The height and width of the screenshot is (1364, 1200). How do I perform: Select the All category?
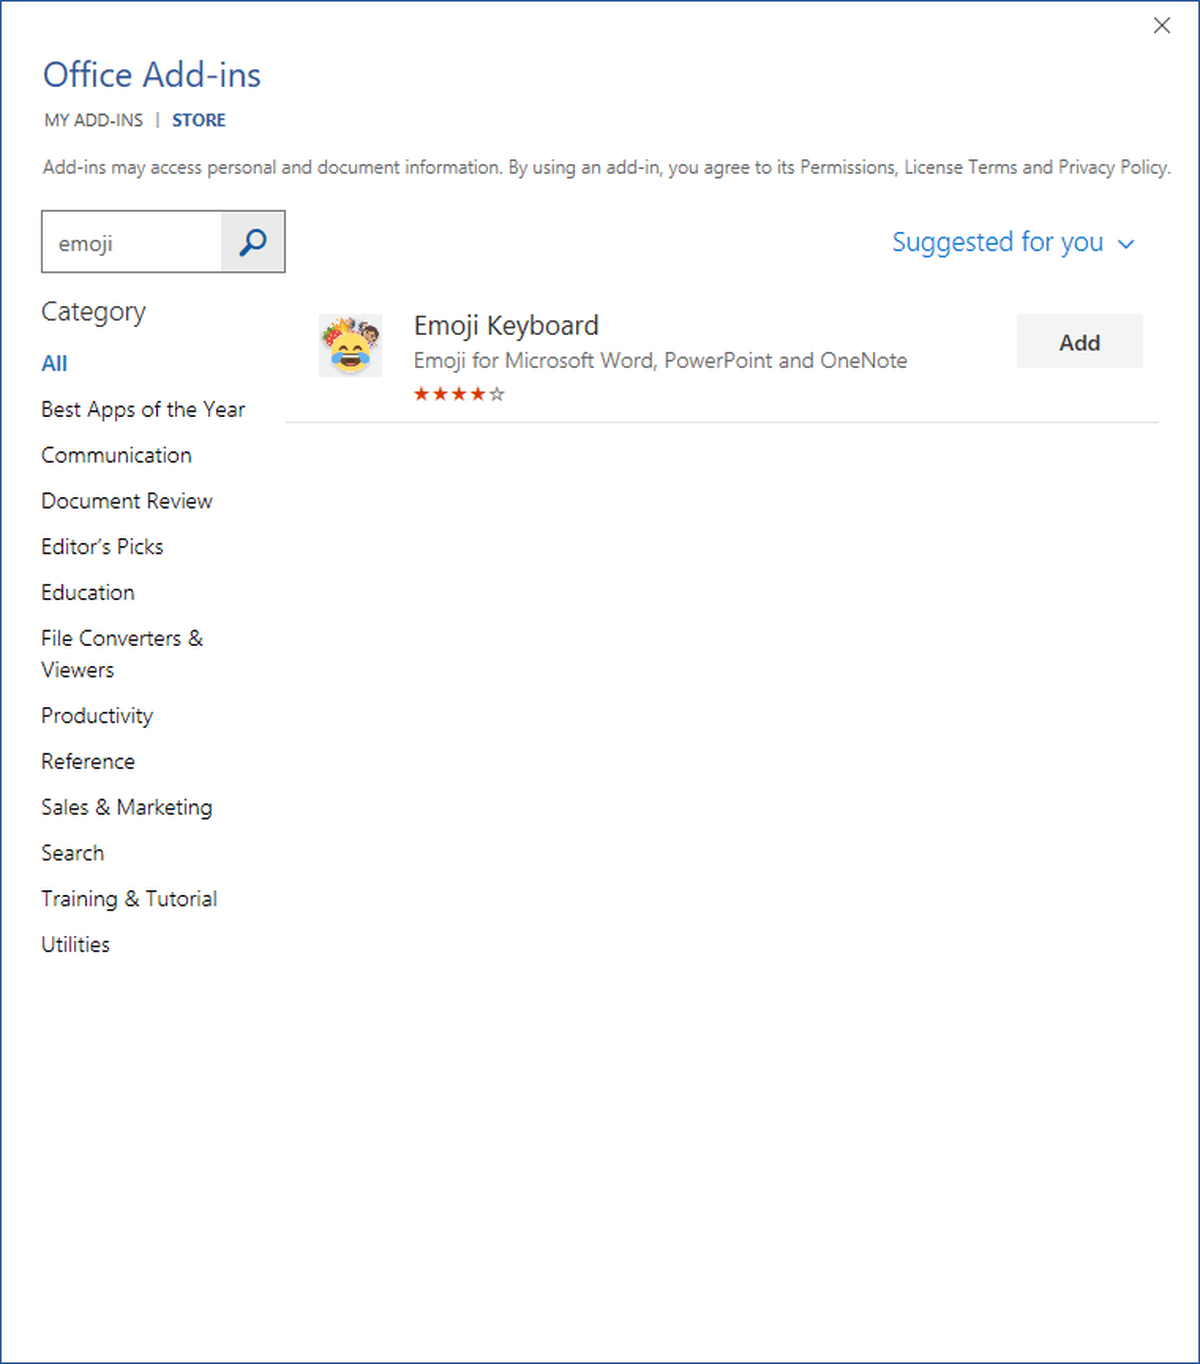(54, 364)
